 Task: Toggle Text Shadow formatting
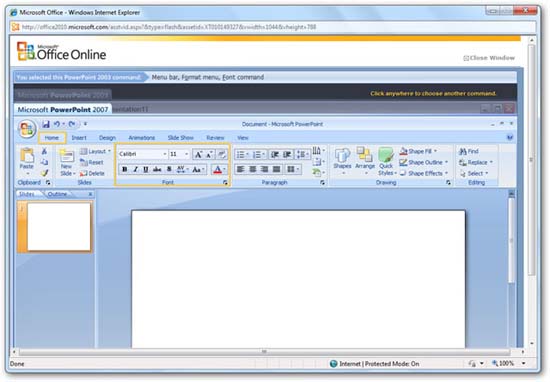click(169, 169)
